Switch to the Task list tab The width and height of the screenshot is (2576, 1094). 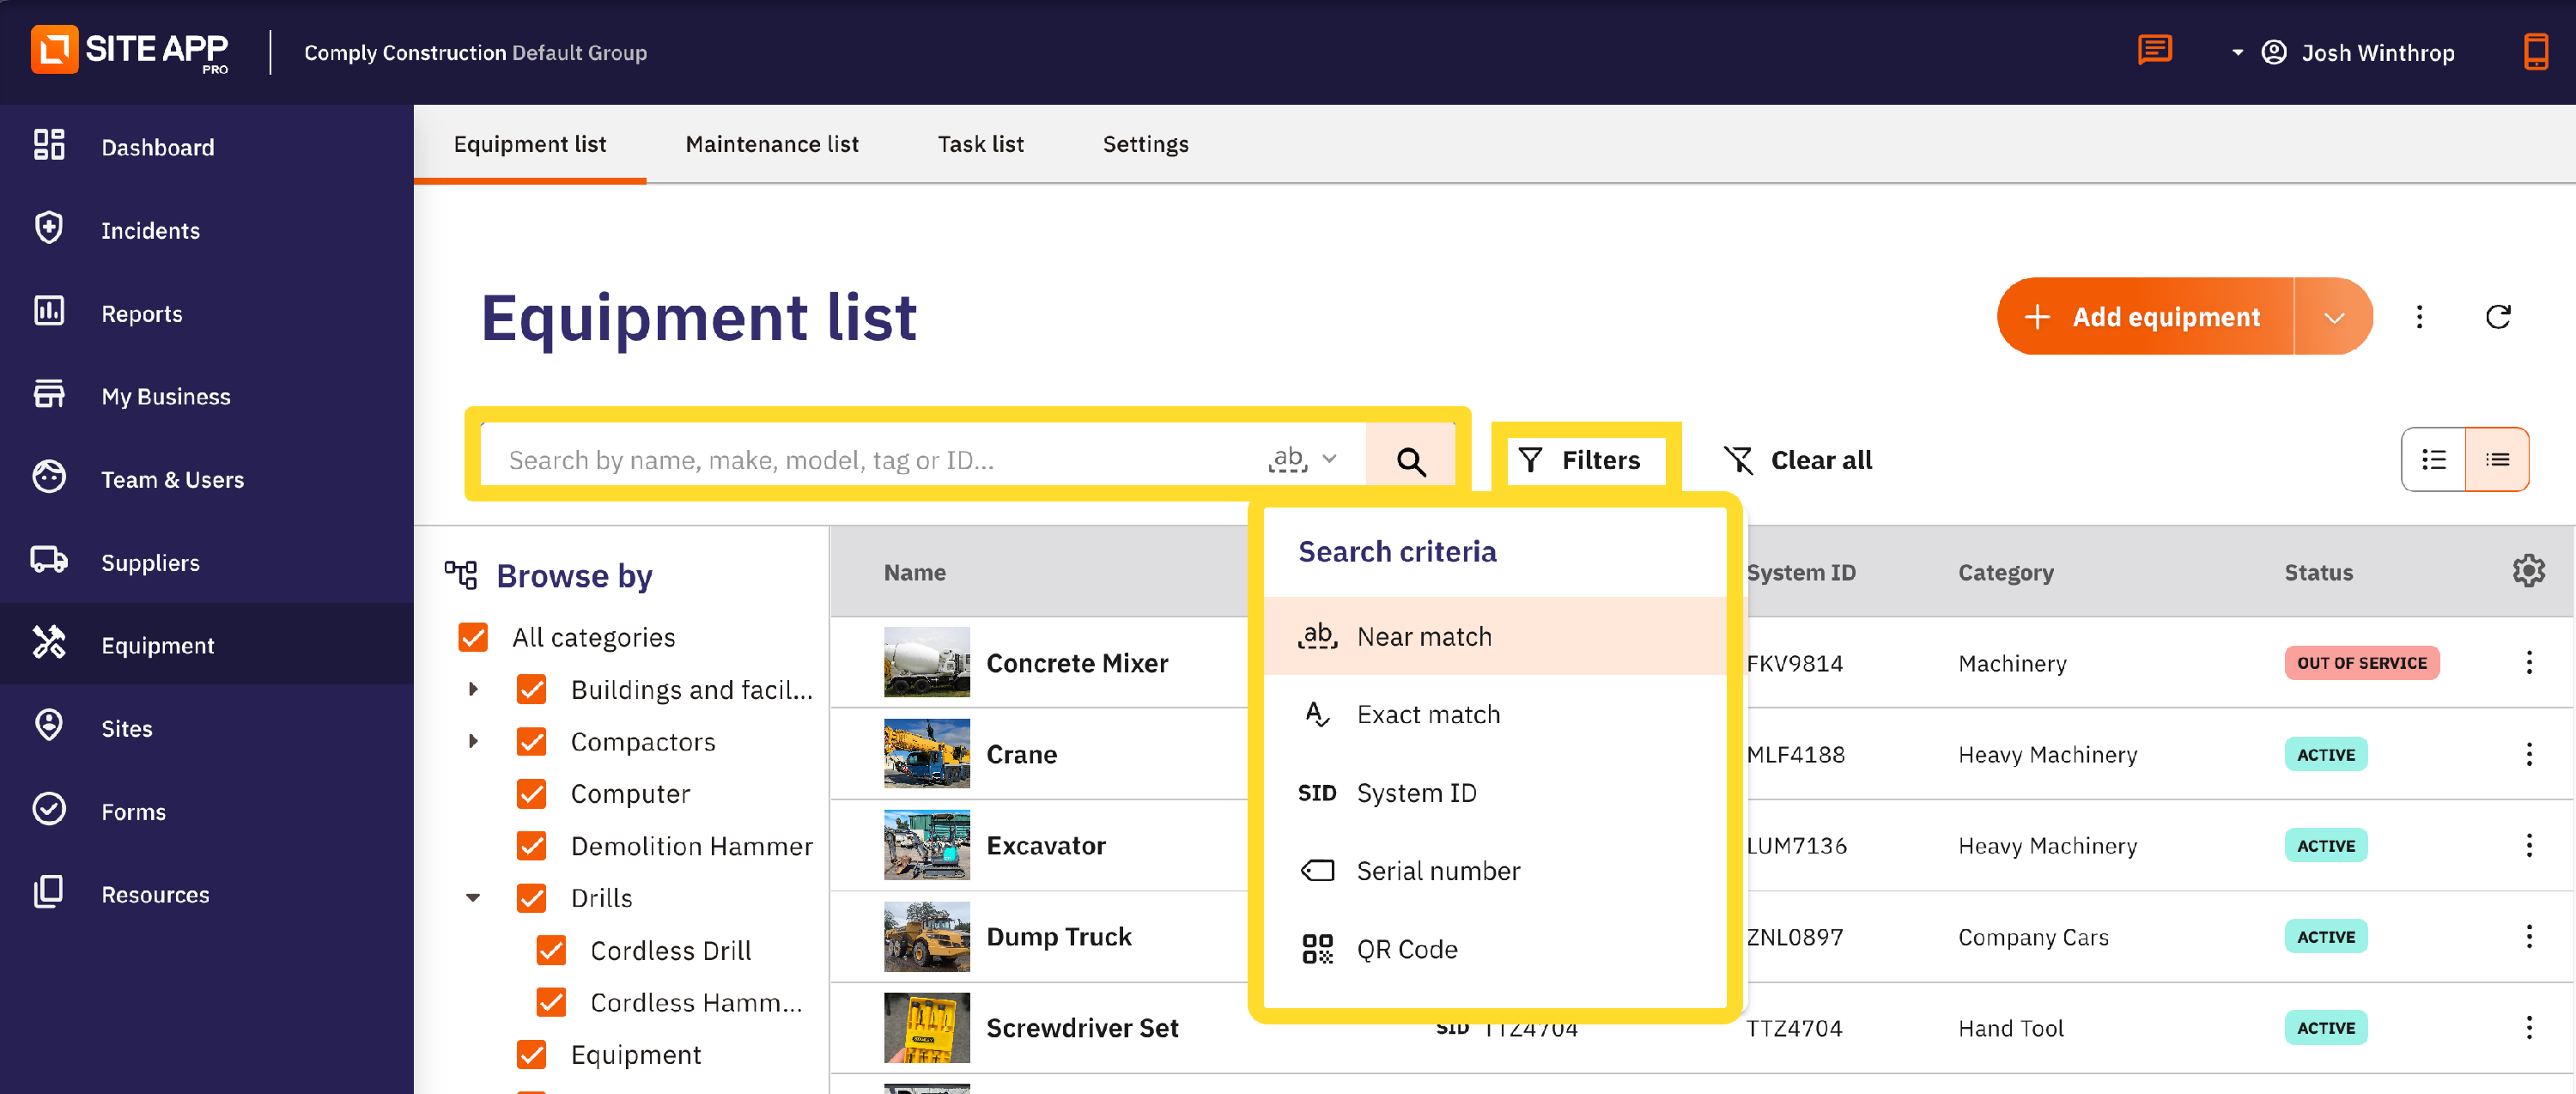click(x=981, y=144)
